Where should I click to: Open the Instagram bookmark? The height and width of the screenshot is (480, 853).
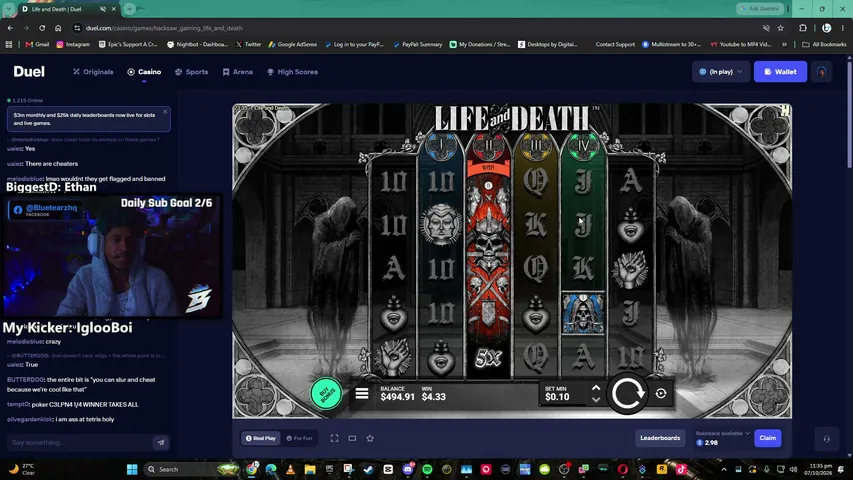pyautogui.click(x=73, y=45)
